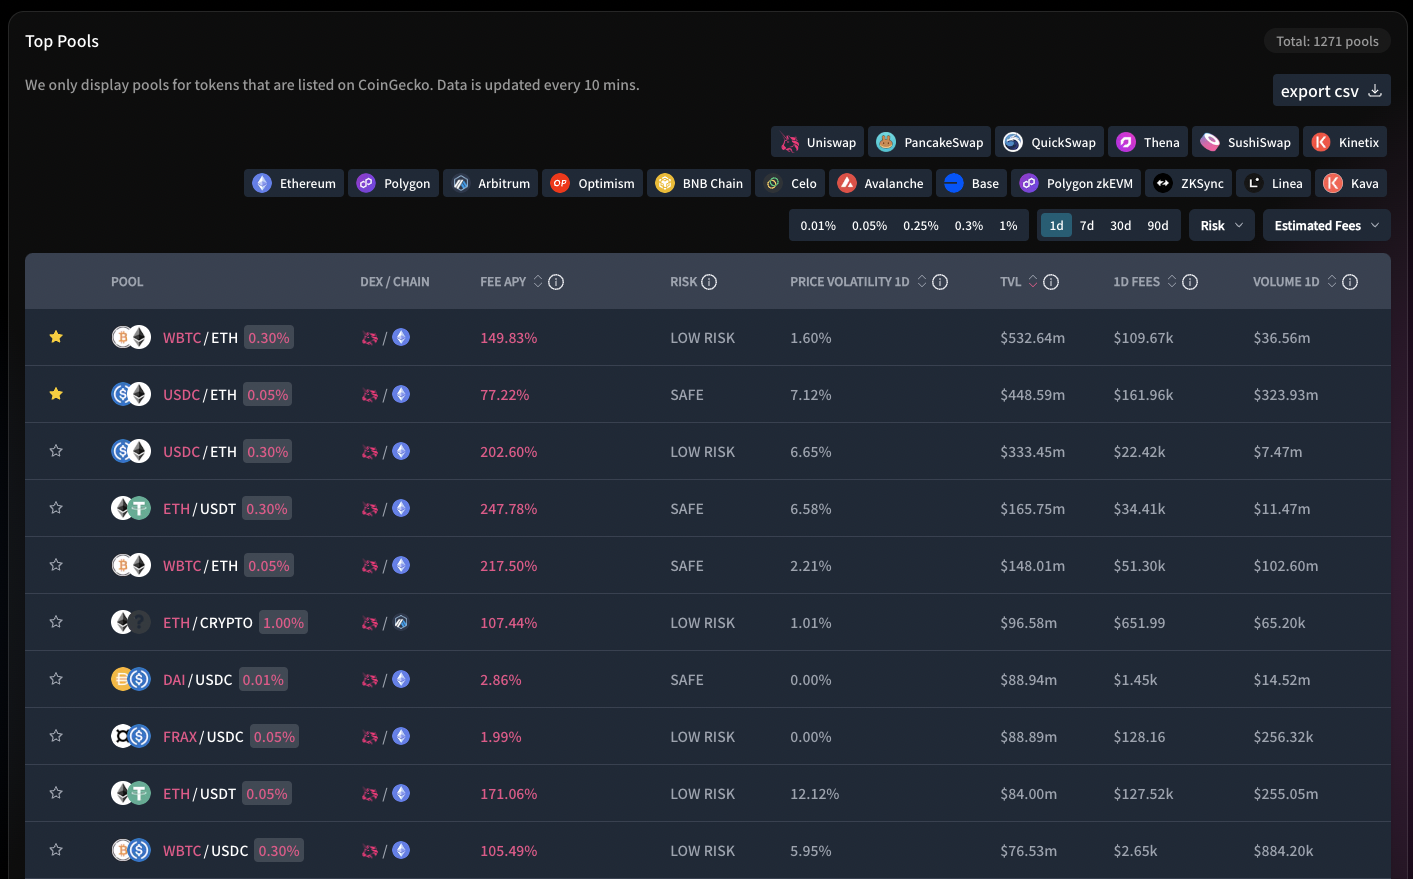The width and height of the screenshot is (1413, 879).
Task: Filter by Polygon zkEVM chain
Action: point(1076,183)
